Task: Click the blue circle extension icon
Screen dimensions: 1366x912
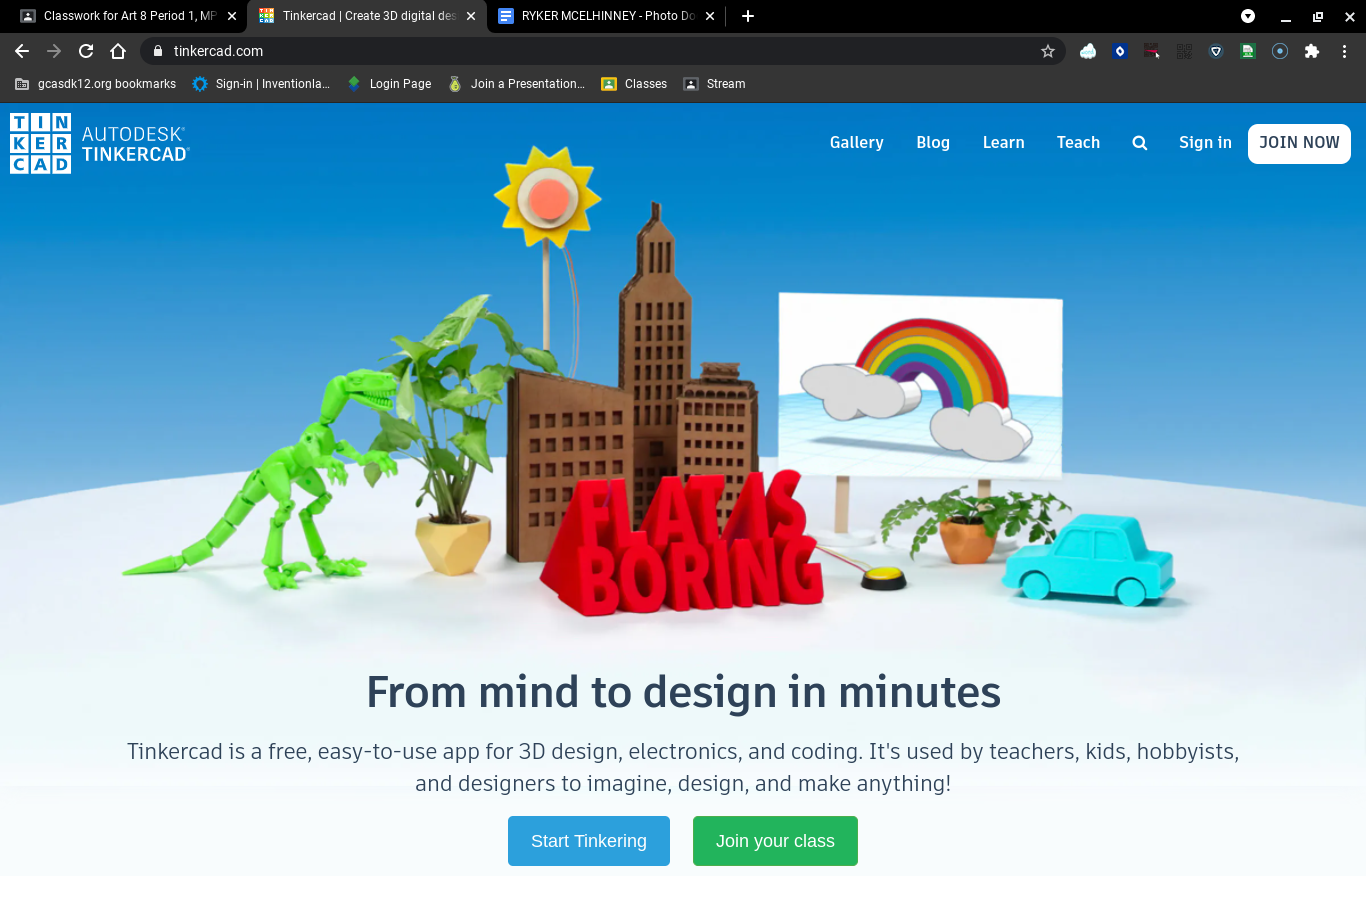Action: (1280, 51)
